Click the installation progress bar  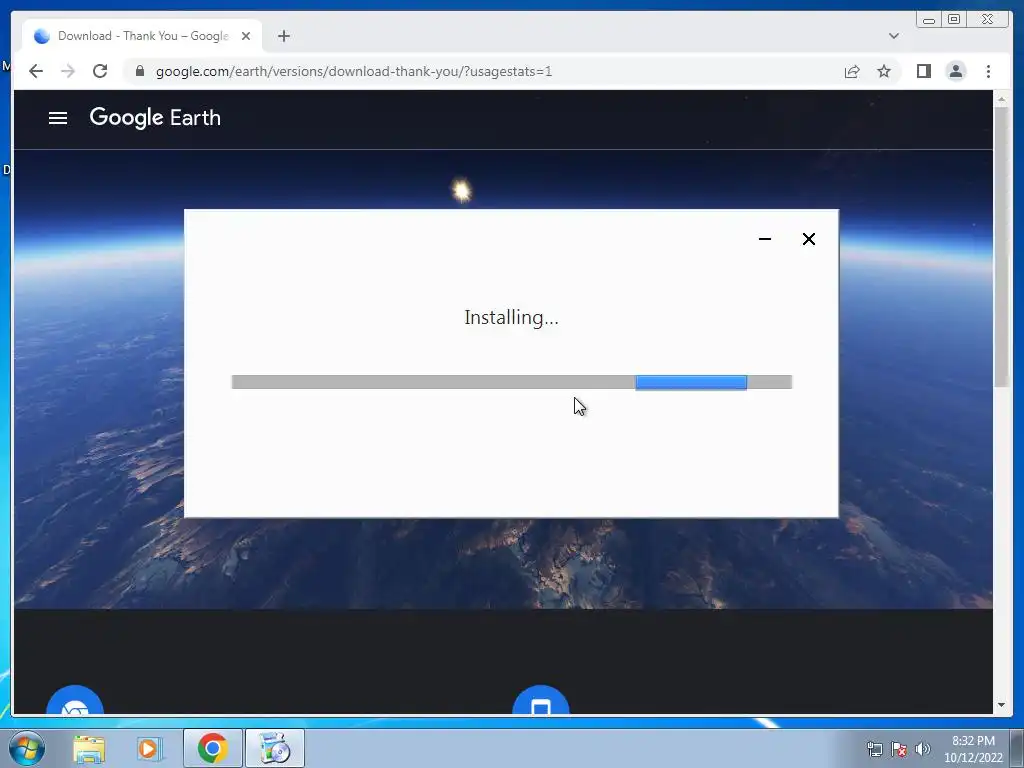click(511, 382)
